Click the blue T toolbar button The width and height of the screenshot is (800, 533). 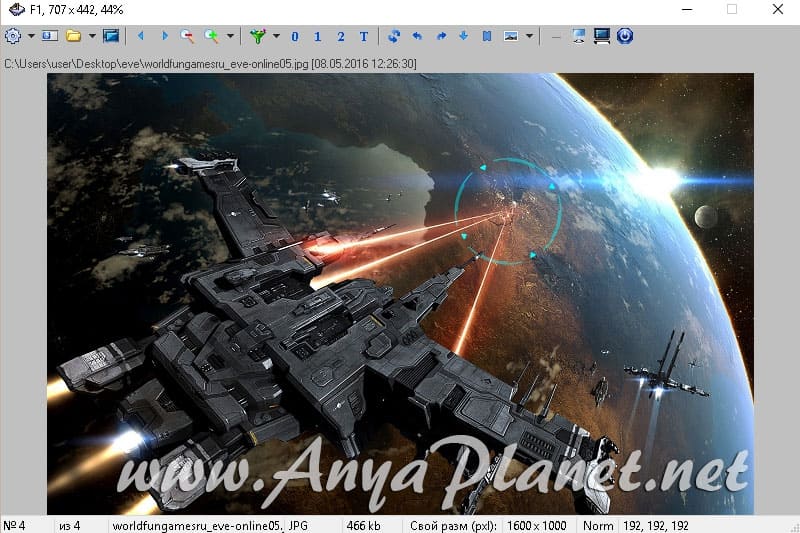tap(363, 37)
